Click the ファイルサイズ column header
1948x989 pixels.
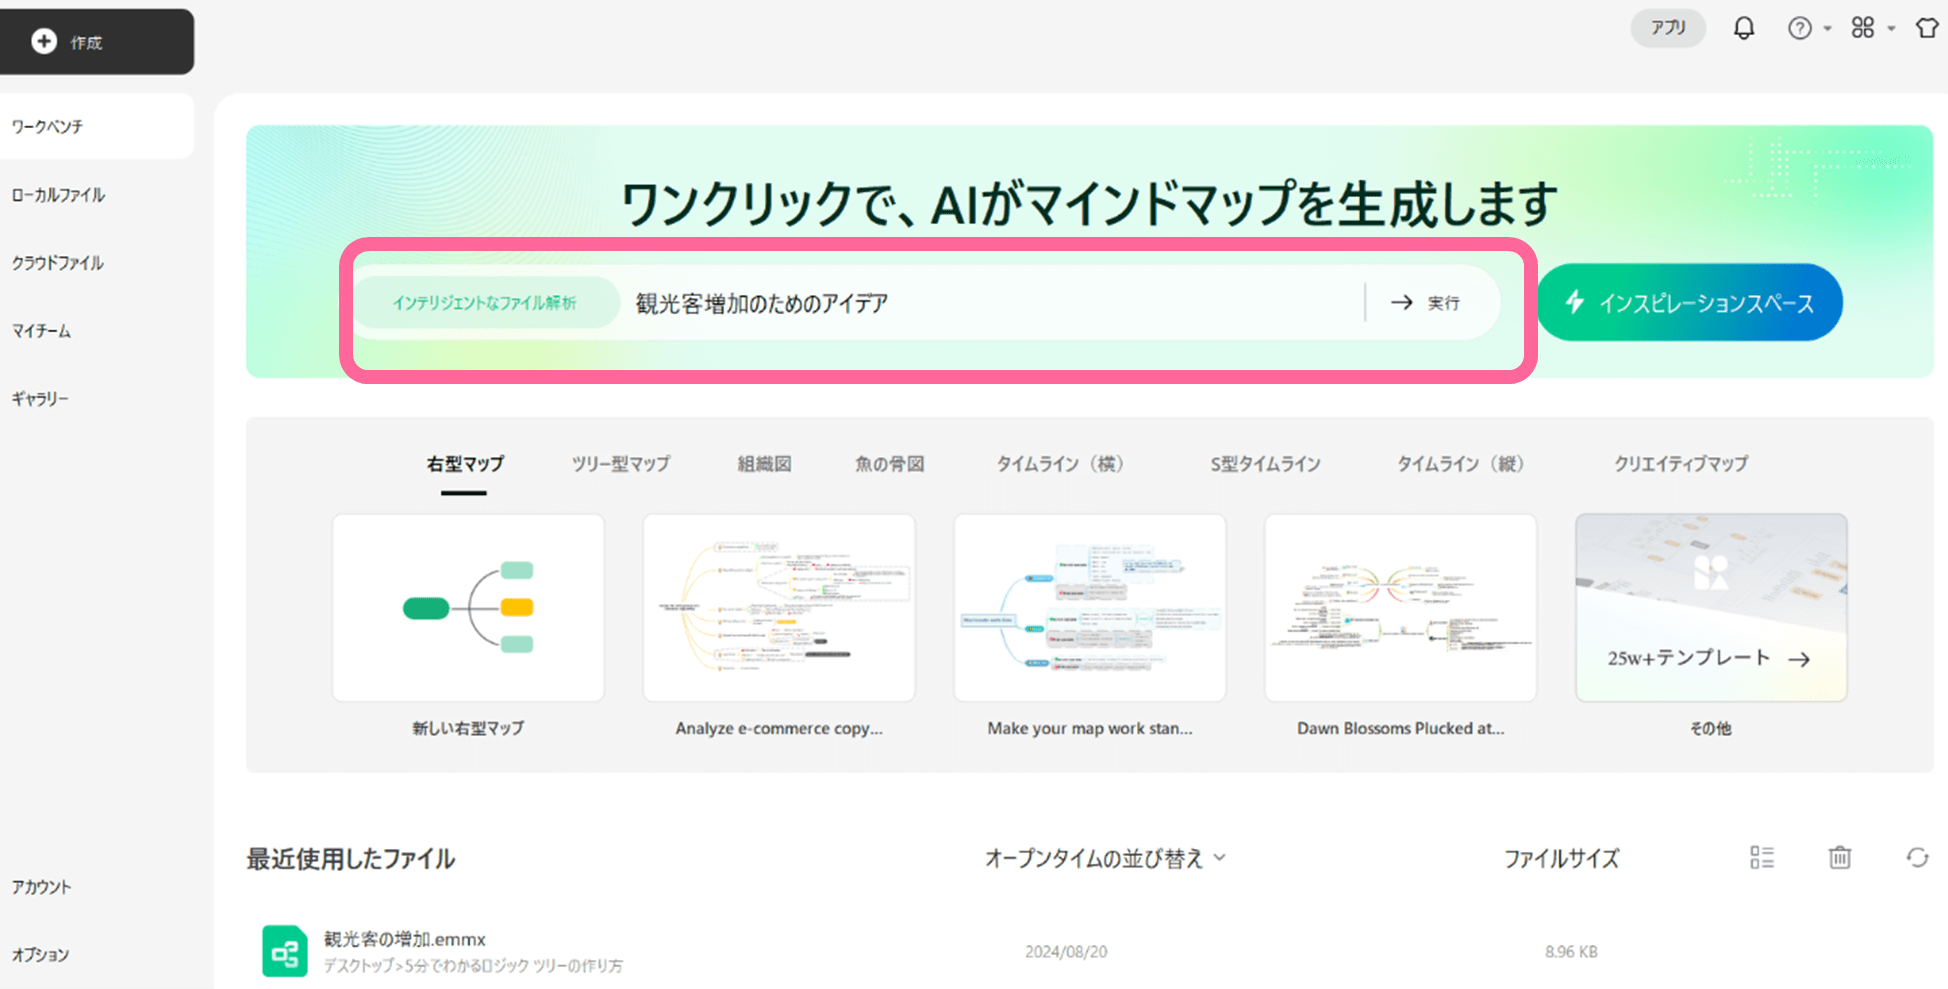coord(1561,858)
